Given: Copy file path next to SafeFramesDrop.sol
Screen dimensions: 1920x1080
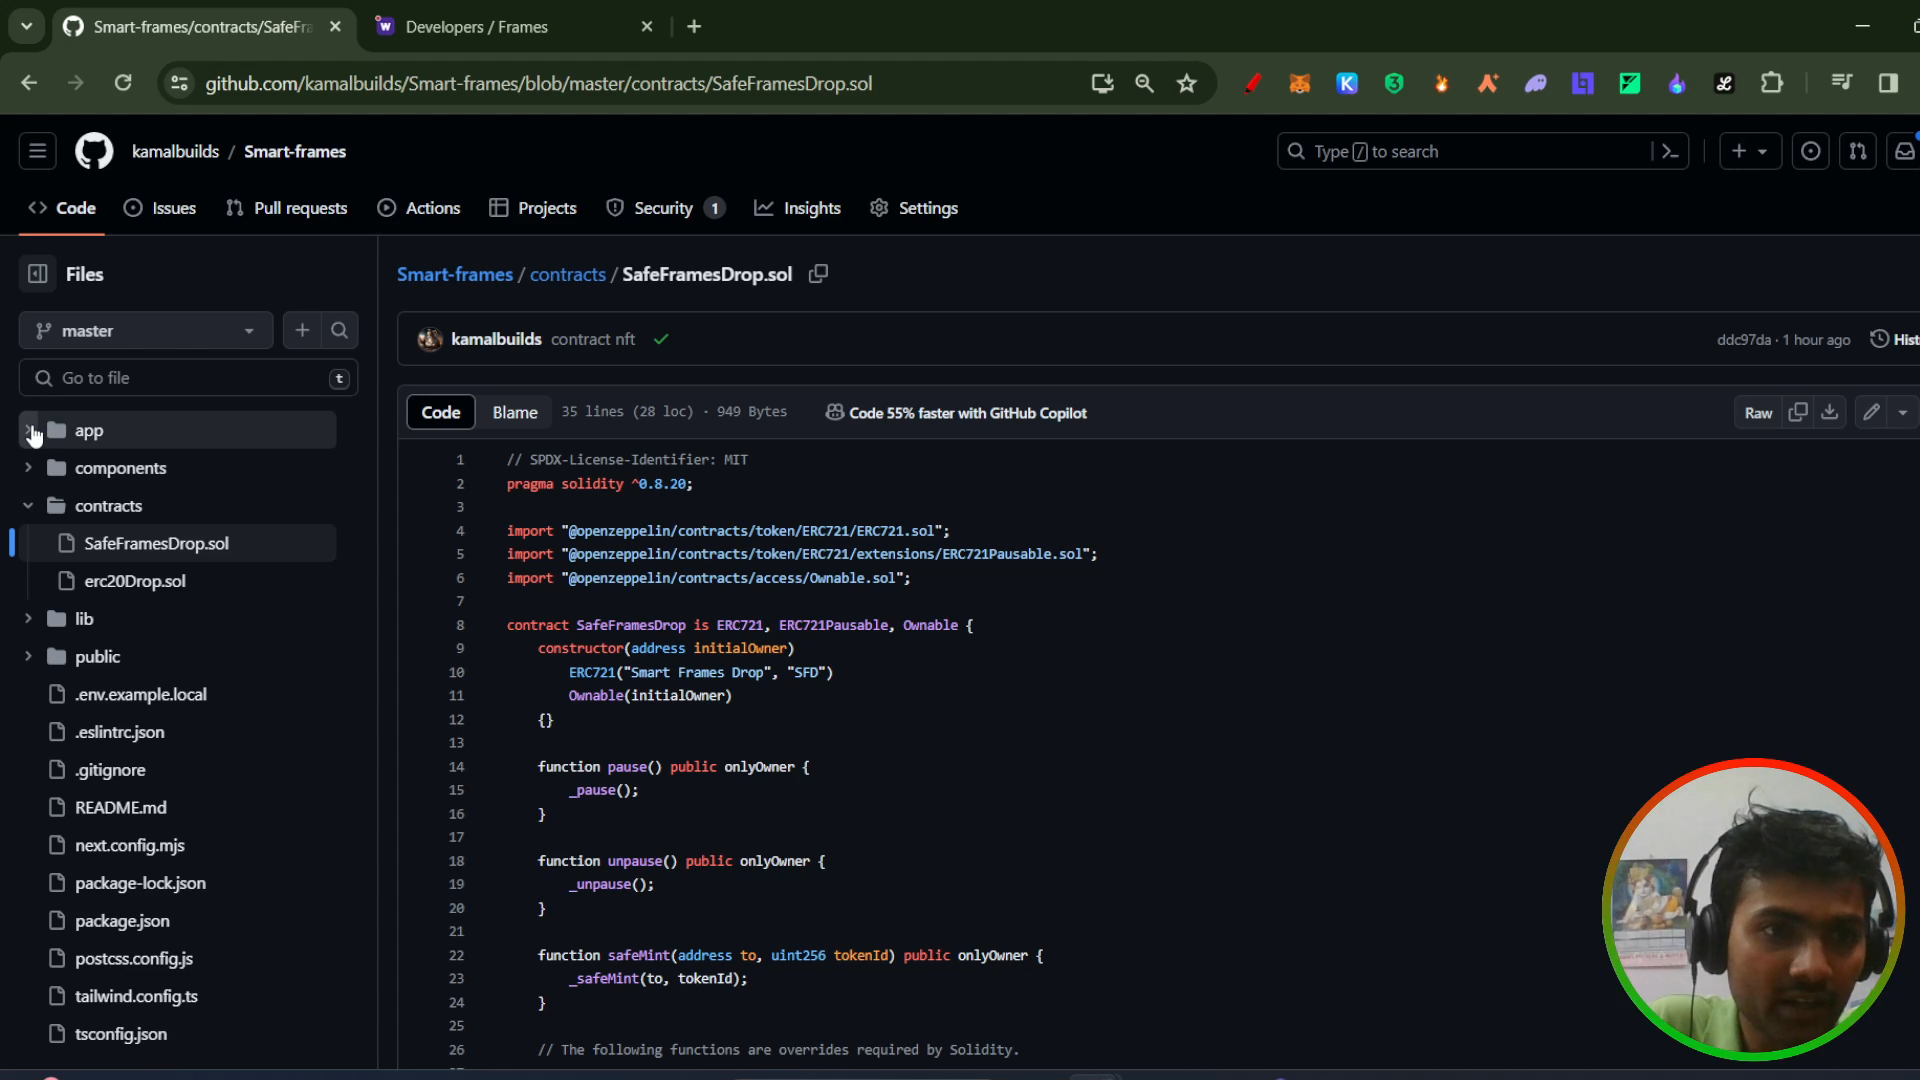Looking at the screenshot, I should [818, 274].
